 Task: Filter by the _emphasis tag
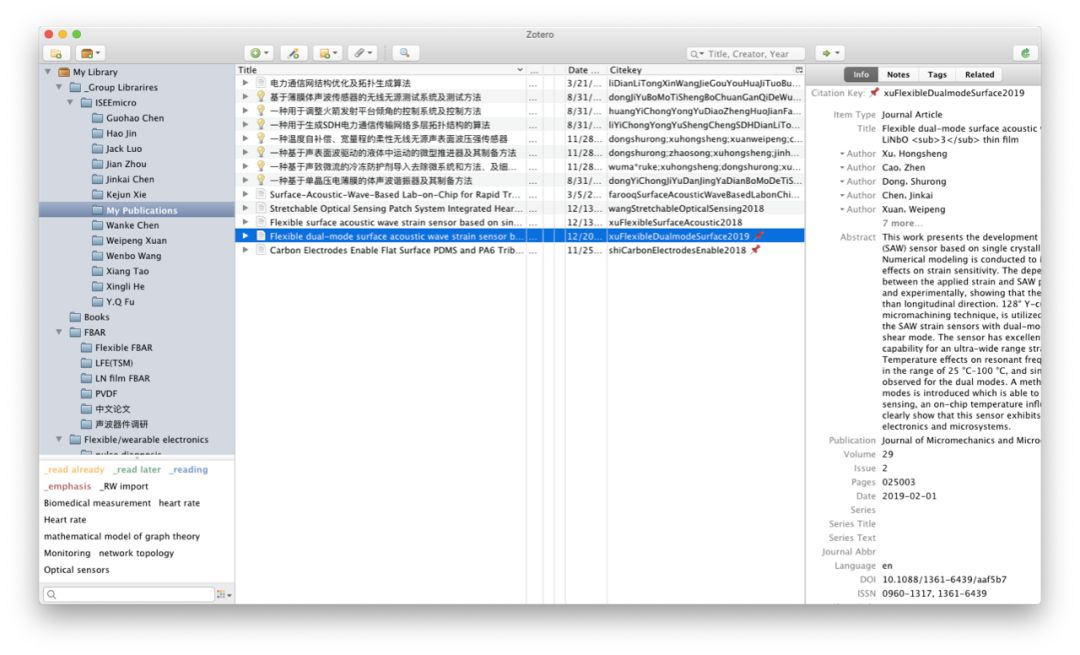[68, 486]
